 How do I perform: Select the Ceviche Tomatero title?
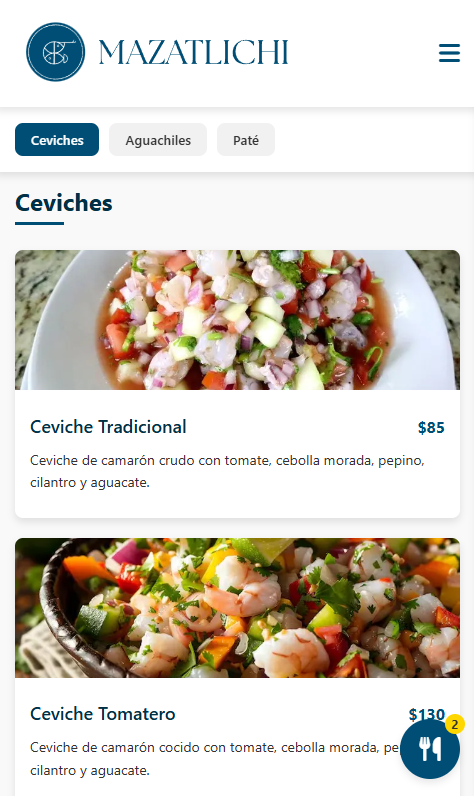click(103, 714)
